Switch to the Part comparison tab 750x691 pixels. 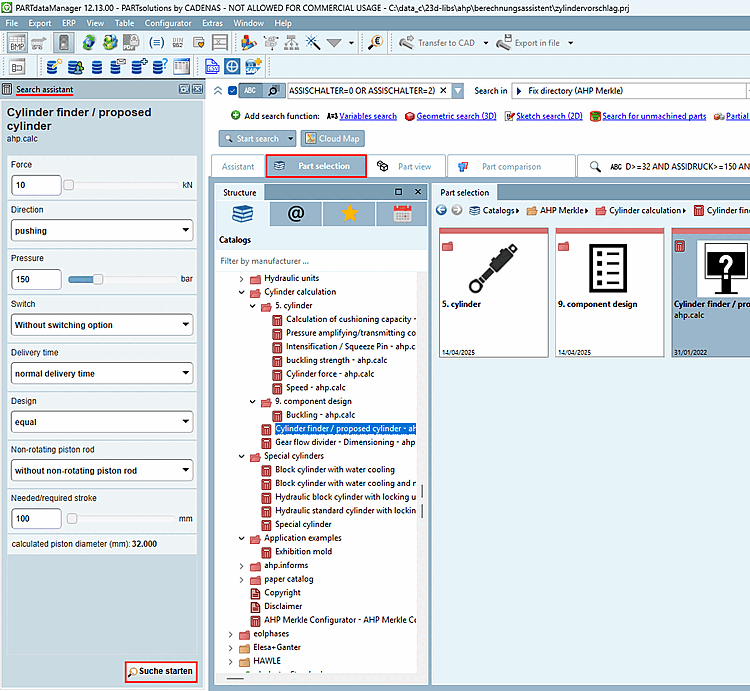[x=510, y=166]
